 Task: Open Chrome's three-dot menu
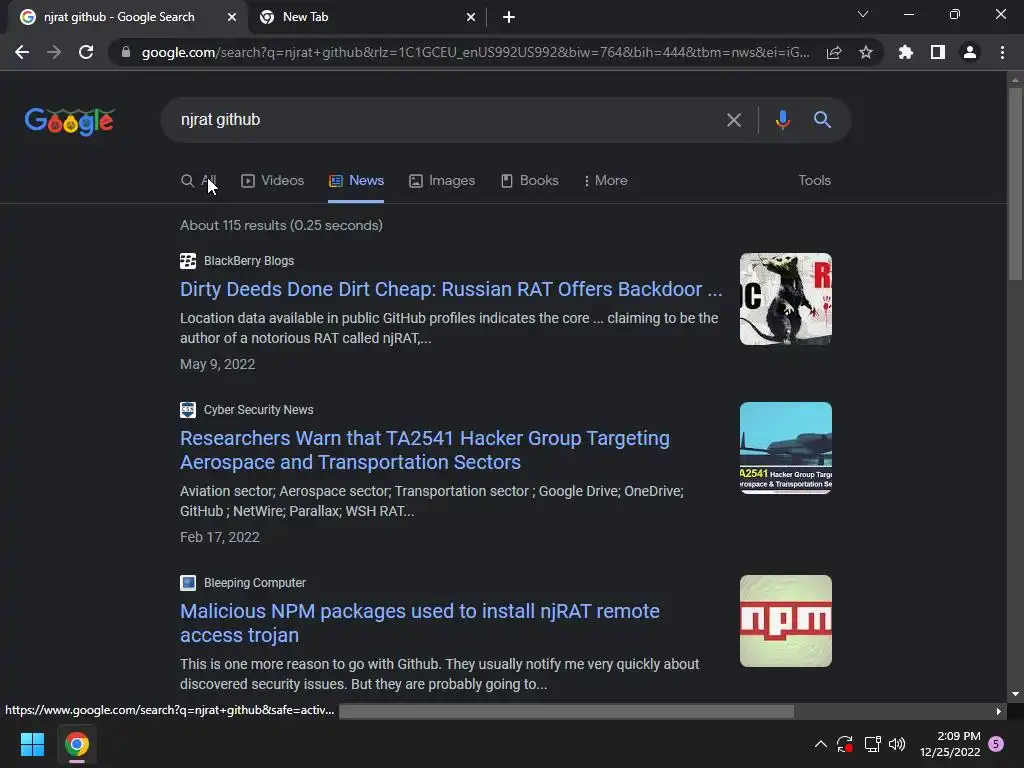point(1002,52)
